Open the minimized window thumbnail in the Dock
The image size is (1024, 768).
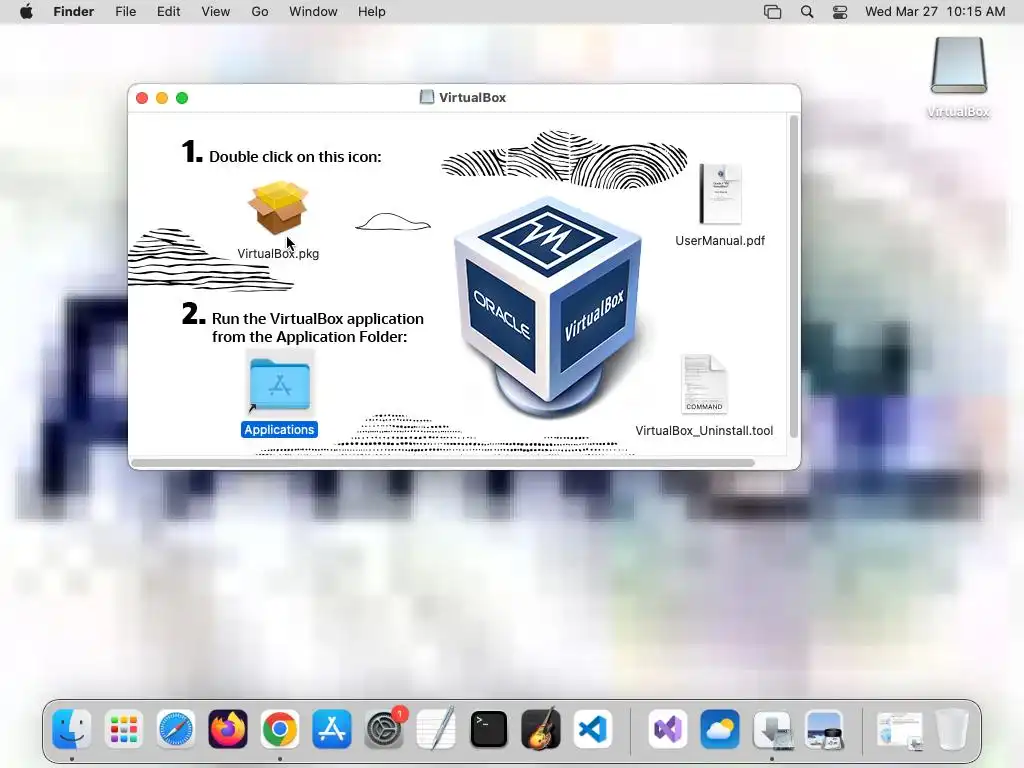(x=899, y=729)
